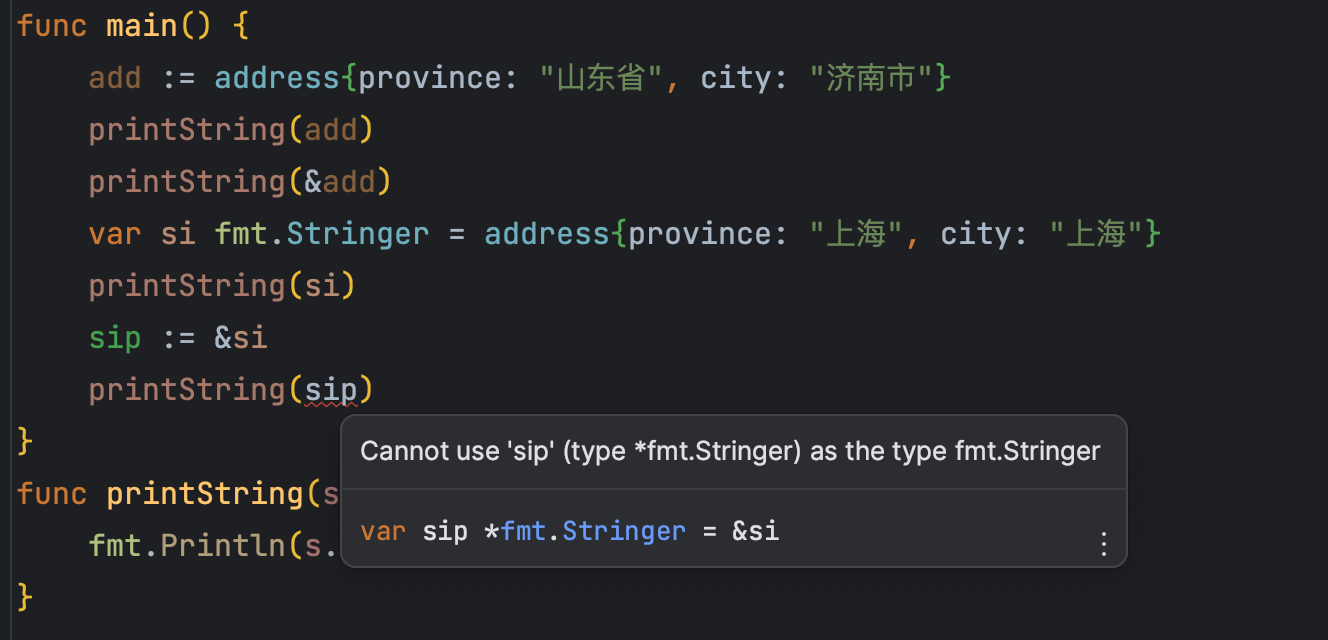Place cursor on 'main' function name

point(142,25)
